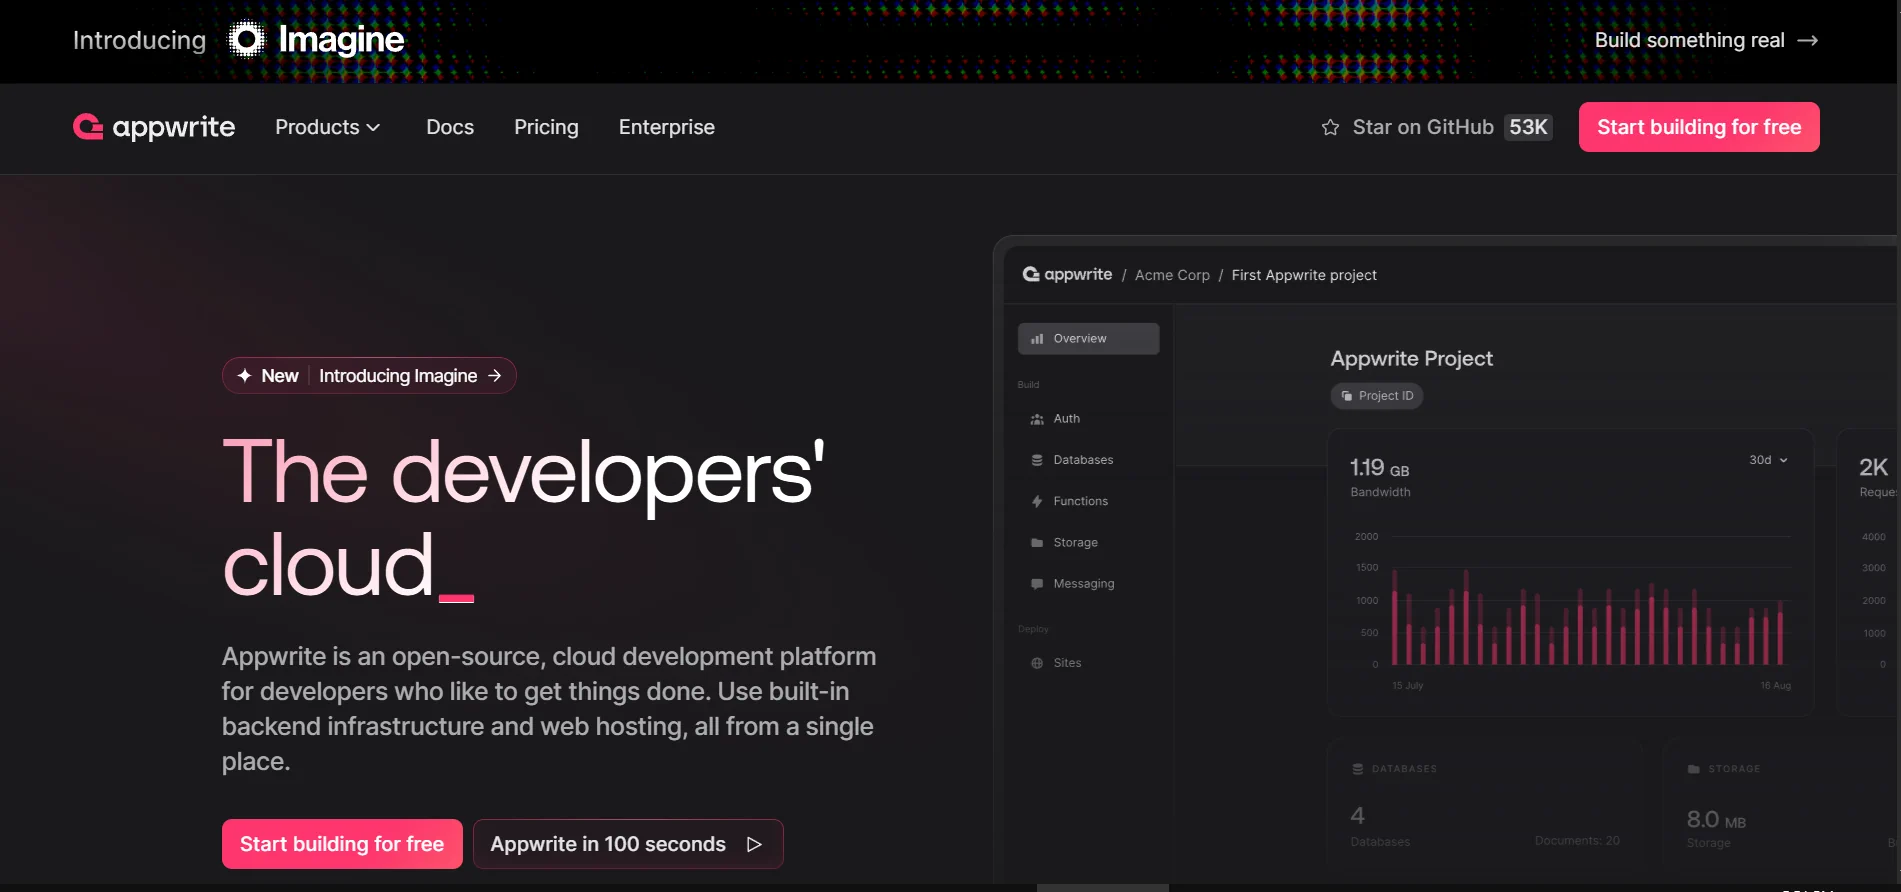Click the copy icon in Project ID pill

click(1347, 396)
